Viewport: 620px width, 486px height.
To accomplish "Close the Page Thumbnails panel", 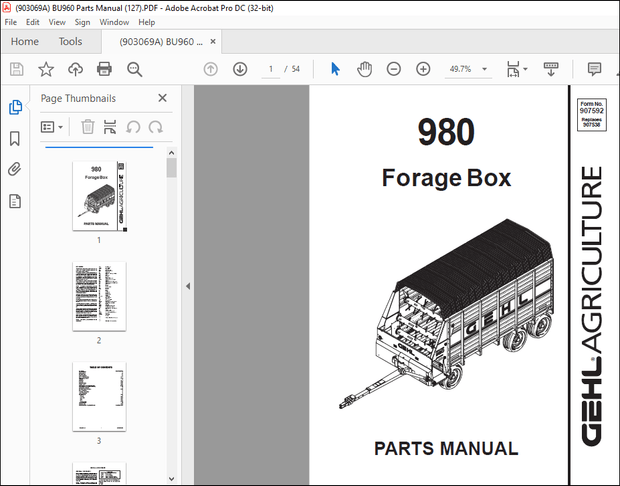I will coord(162,98).
